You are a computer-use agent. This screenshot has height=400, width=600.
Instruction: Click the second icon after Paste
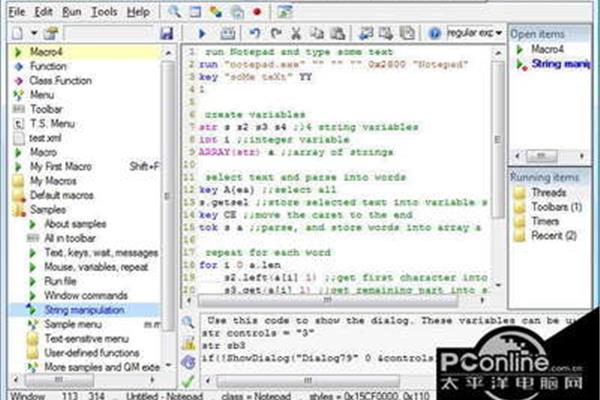[386, 33]
